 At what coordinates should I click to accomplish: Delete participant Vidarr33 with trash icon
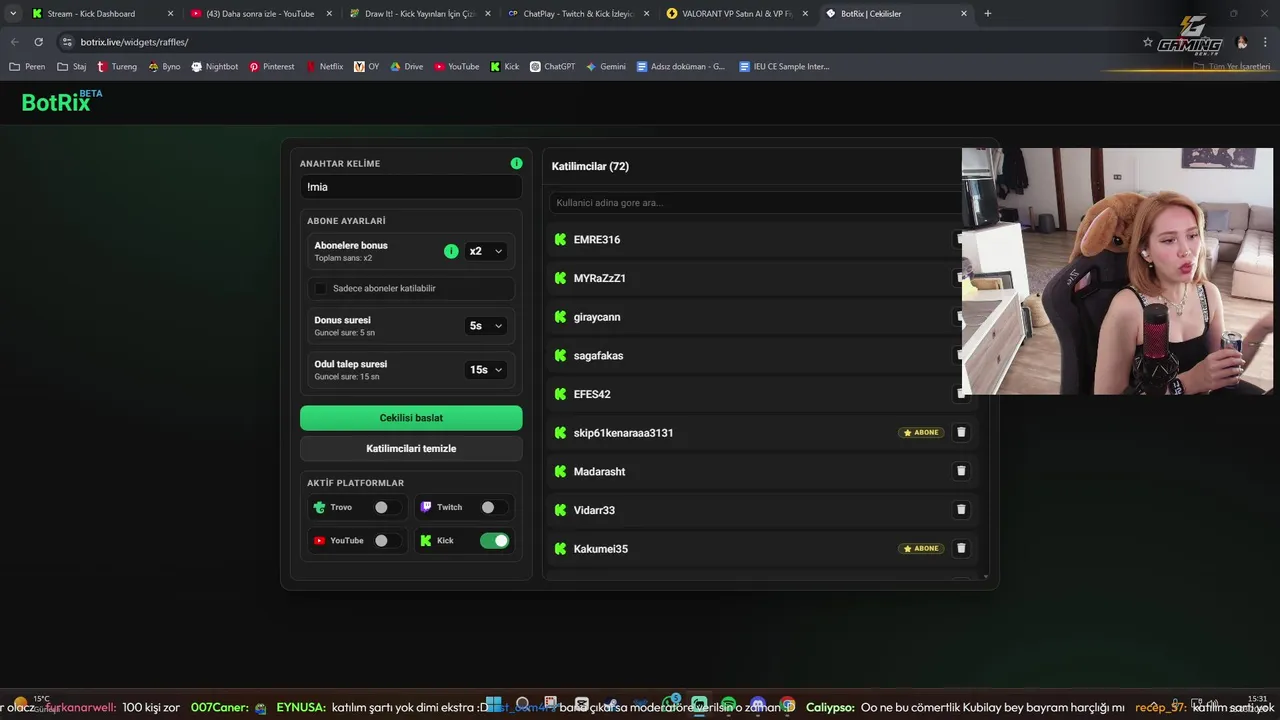[x=961, y=510]
